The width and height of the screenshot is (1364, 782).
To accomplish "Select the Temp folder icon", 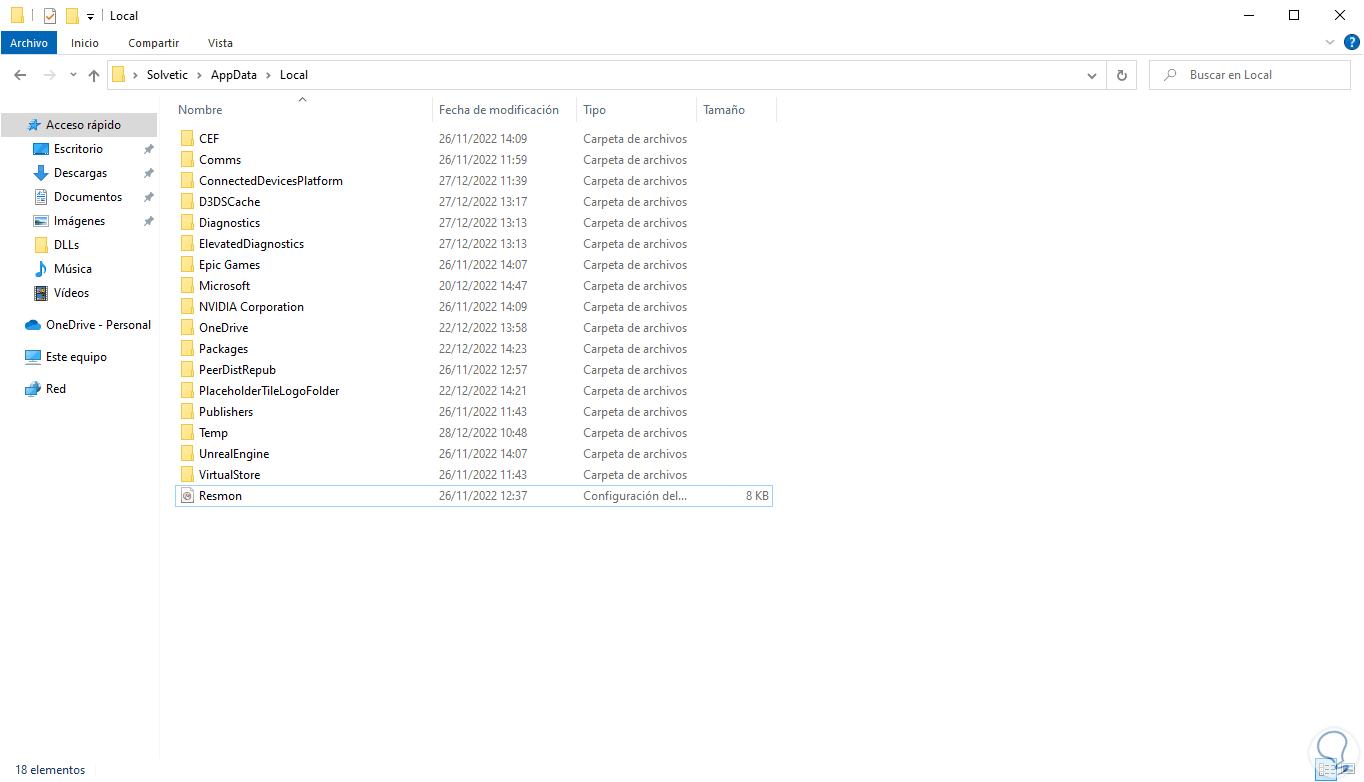I will pyautogui.click(x=187, y=432).
